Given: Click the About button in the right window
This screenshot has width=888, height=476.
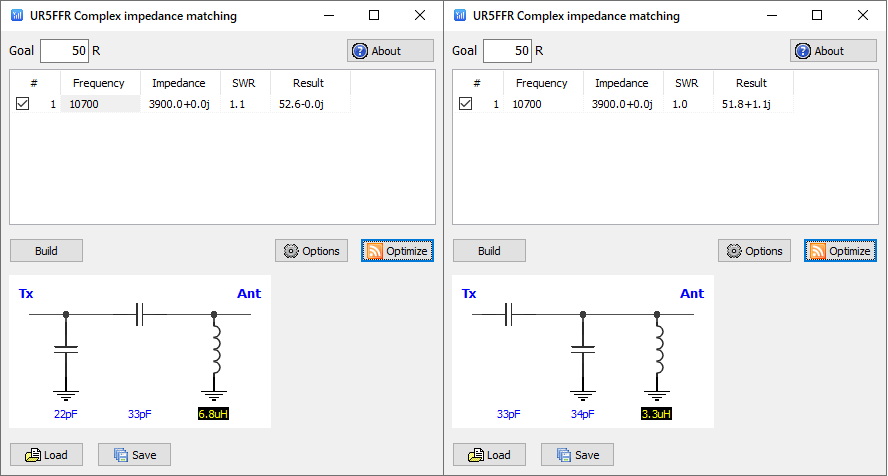Looking at the screenshot, I should coord(833,51).
